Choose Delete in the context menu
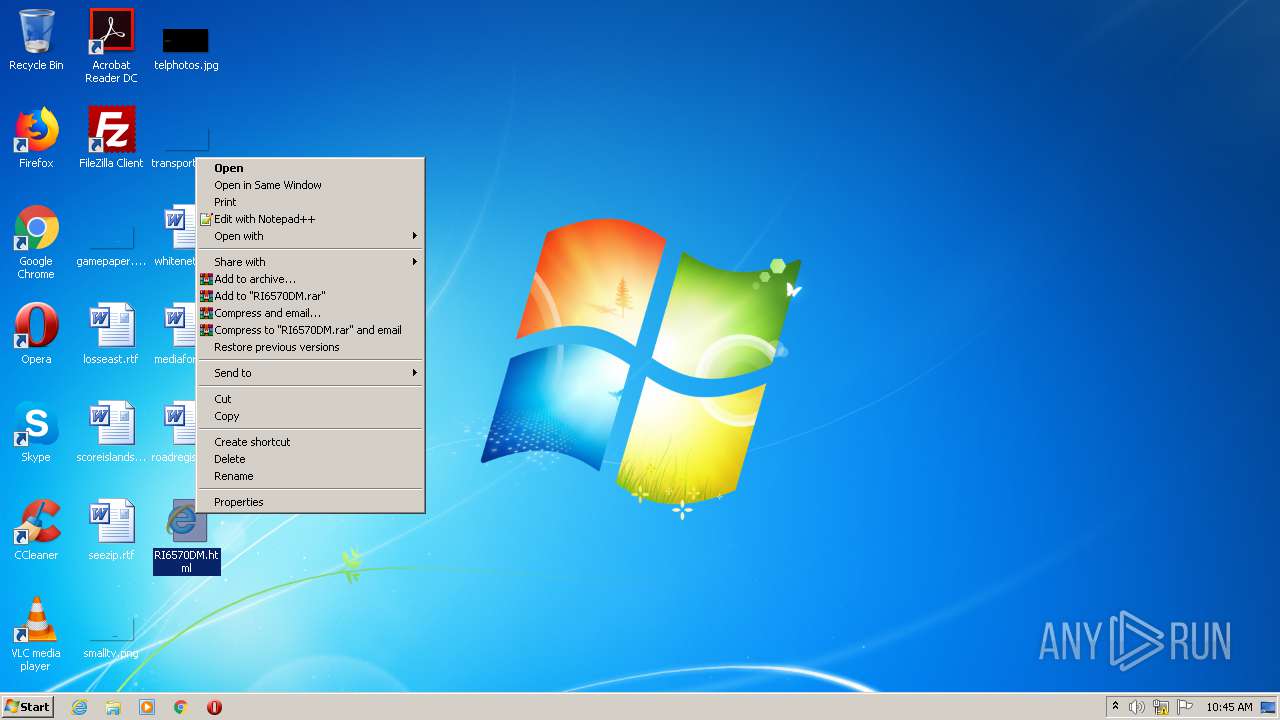 311,459
